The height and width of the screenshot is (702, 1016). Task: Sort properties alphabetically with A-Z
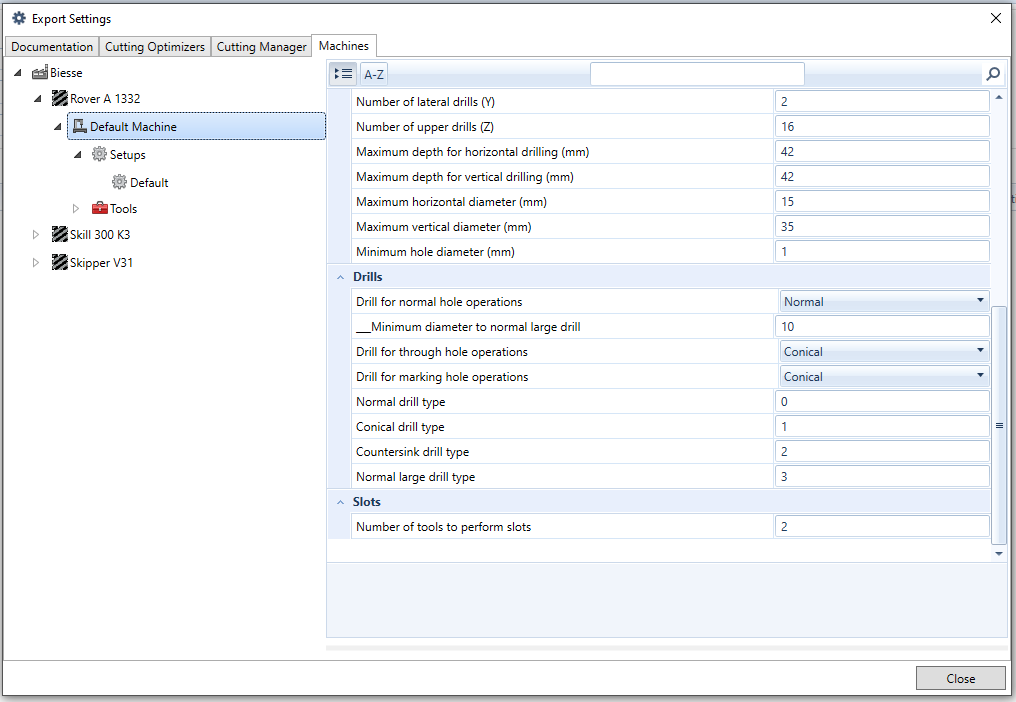pyautogui.click(x=374, y=74)
